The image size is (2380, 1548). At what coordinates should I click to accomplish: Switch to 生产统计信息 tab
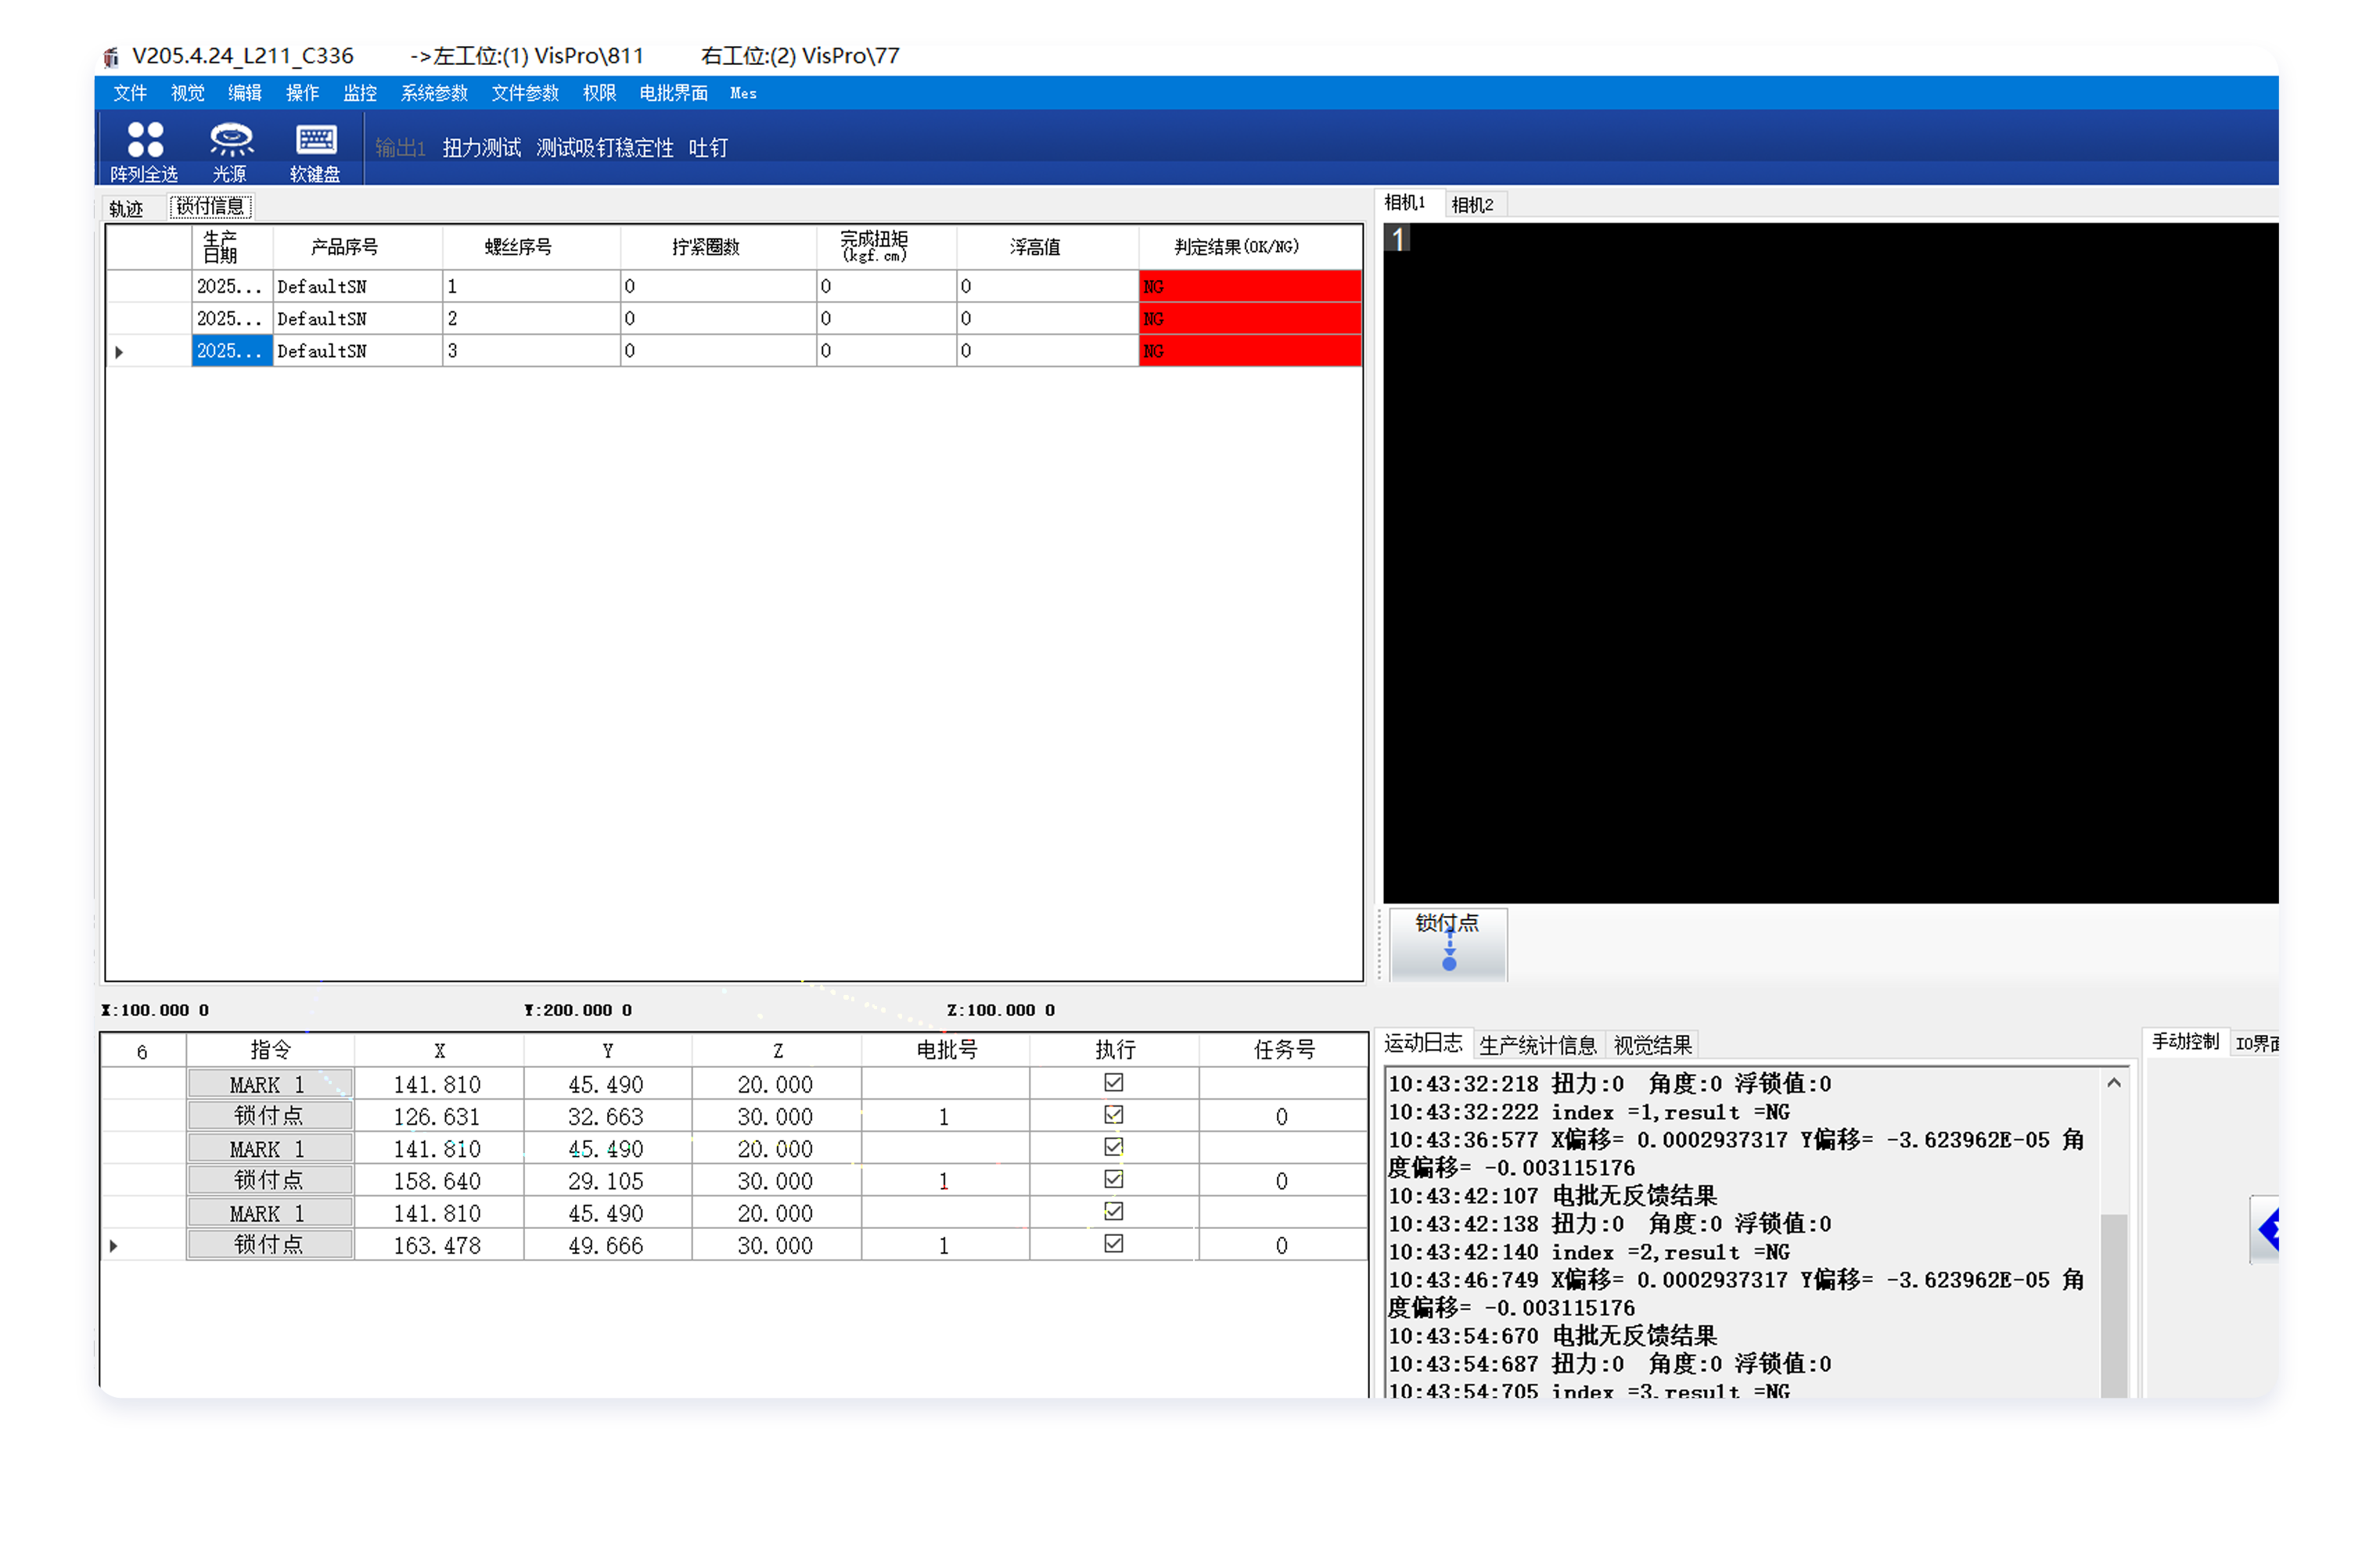click(1537, 1046)
